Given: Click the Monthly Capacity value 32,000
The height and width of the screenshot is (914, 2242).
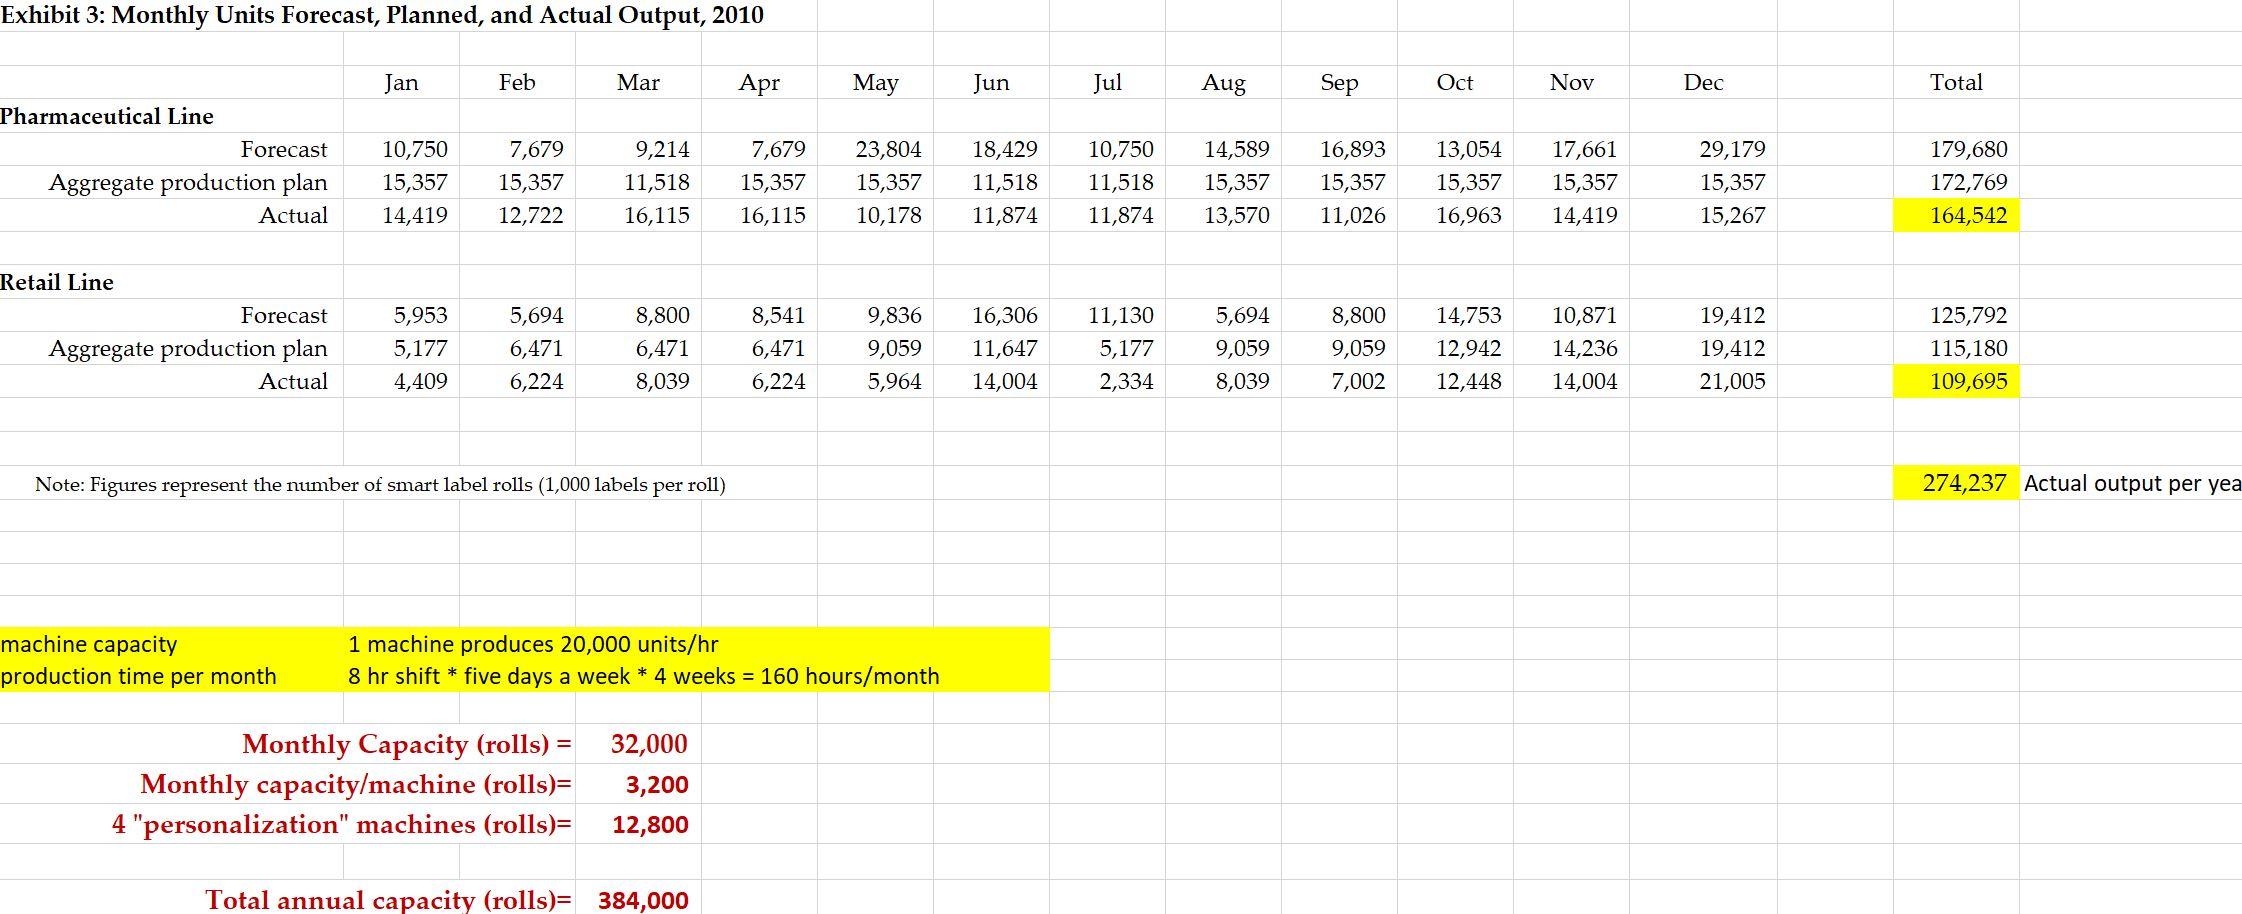Looking at the screenshot, I should click(650, 744).
